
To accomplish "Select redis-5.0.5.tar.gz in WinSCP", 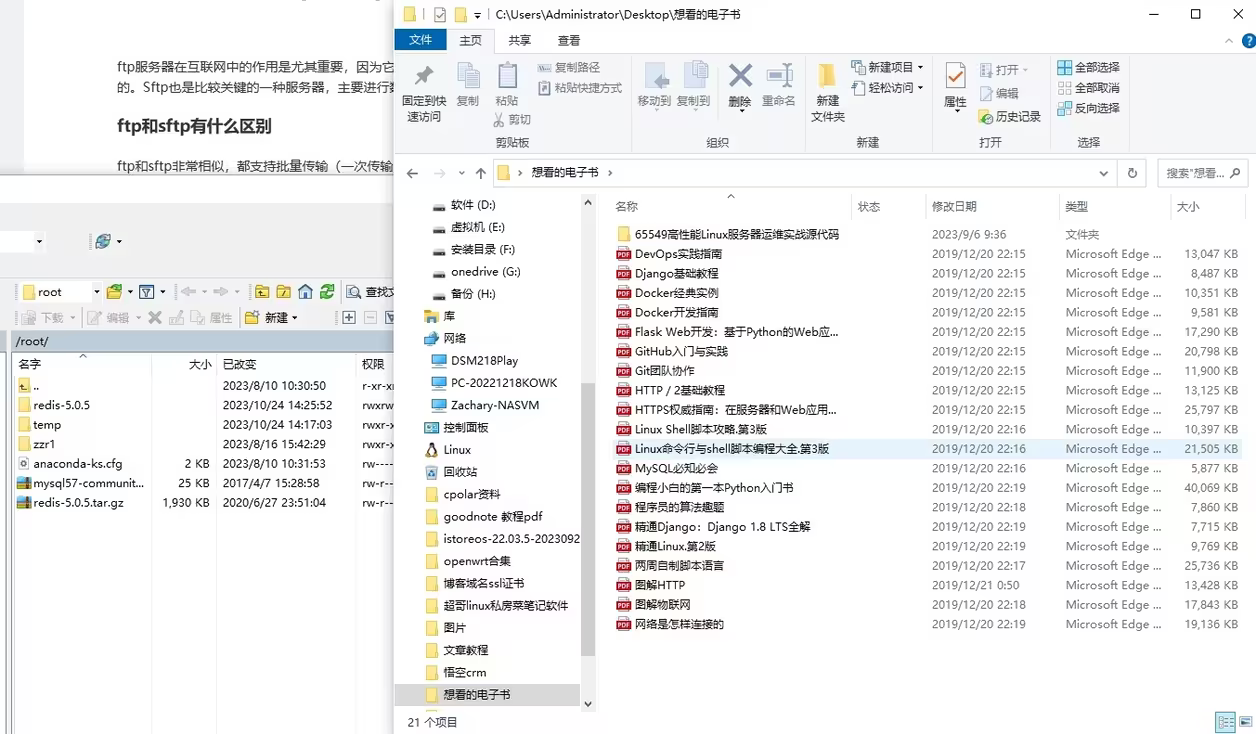I will pyautogui.click(x=78, y=503).
